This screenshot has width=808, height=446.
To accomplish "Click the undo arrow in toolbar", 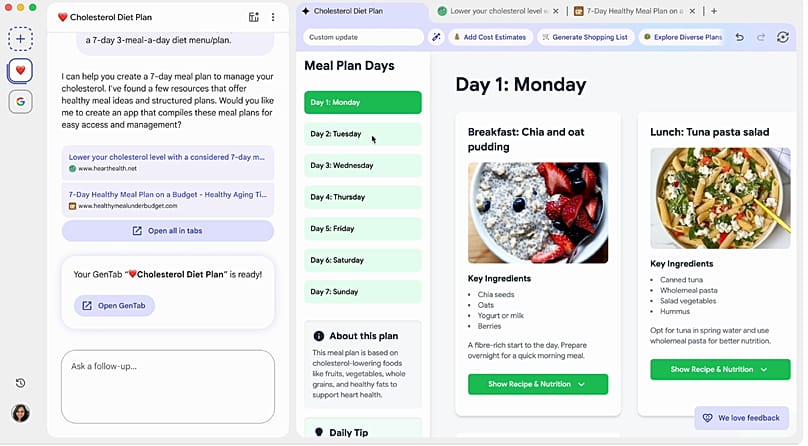I will (739, 37).
